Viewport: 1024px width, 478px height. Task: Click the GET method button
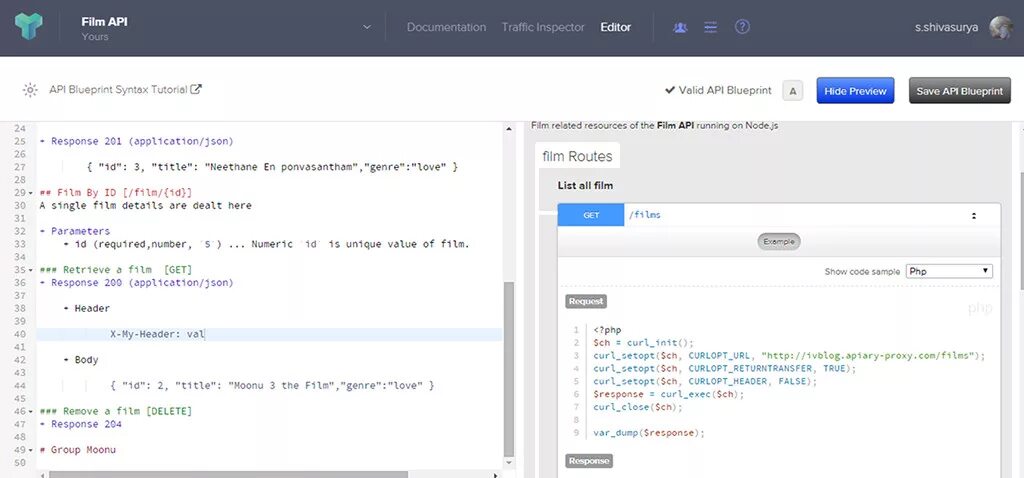pos(591,215)
